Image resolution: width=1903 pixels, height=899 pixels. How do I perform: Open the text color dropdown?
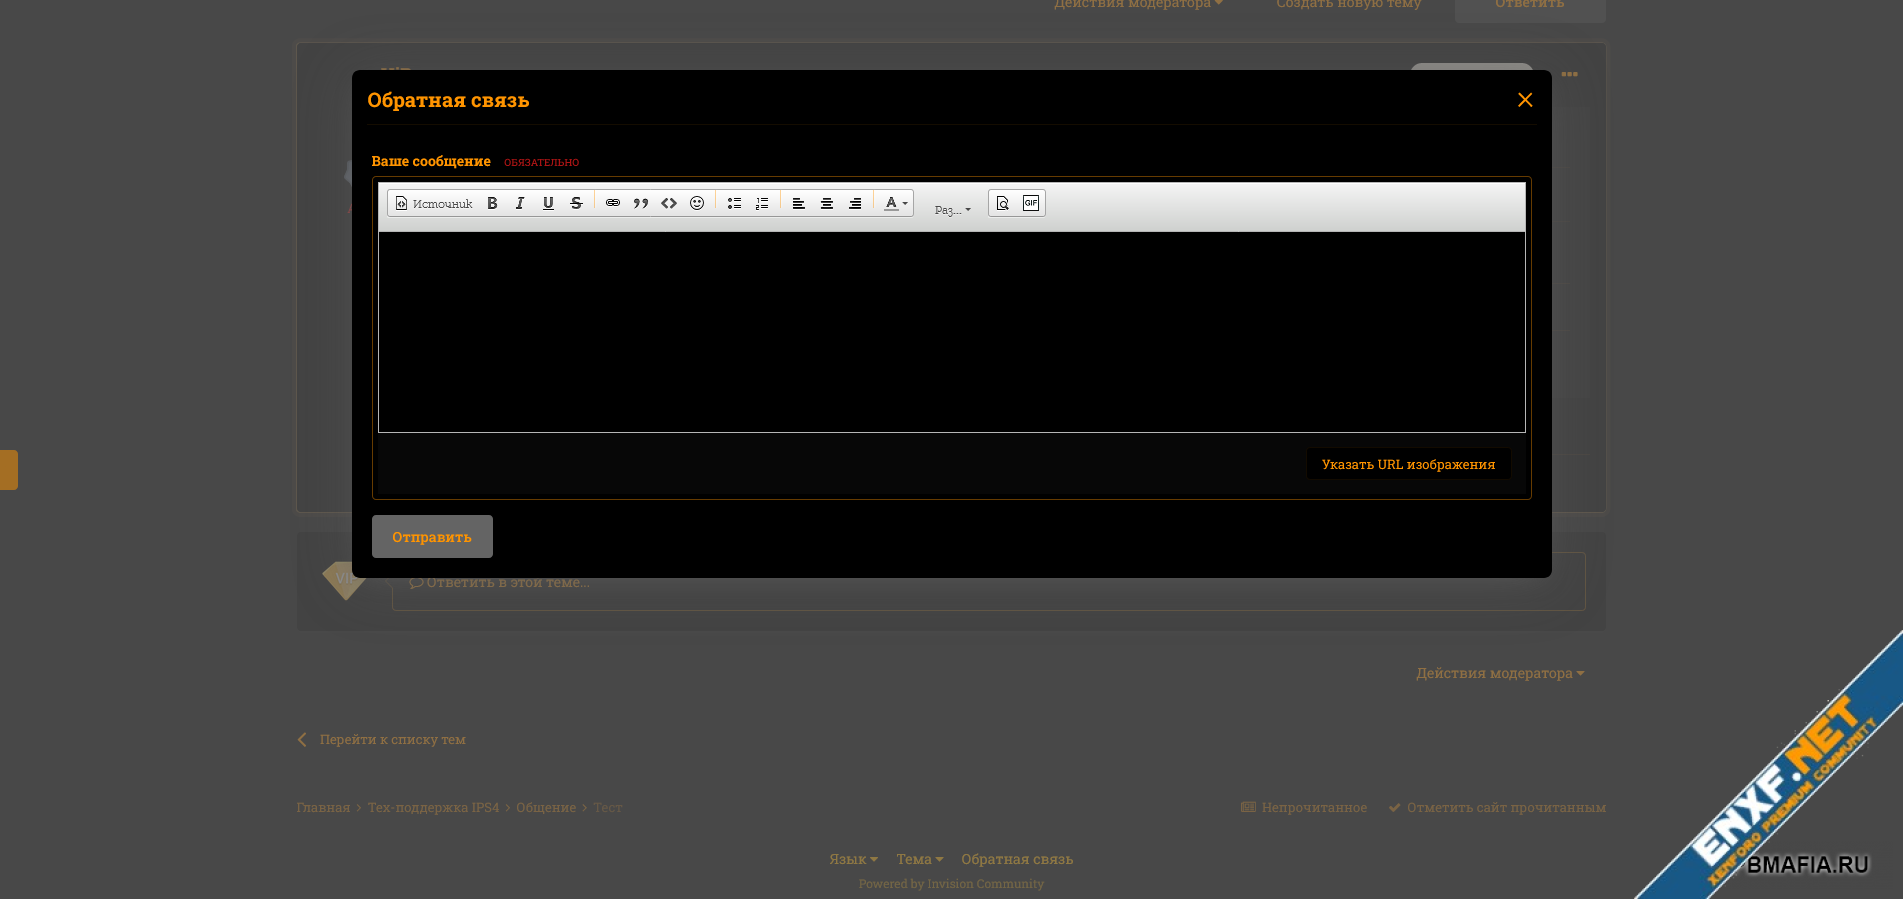(896, 203)
